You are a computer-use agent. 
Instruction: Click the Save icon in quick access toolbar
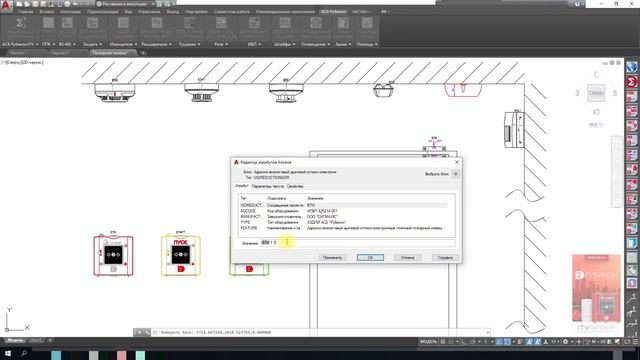click(35, 4)
